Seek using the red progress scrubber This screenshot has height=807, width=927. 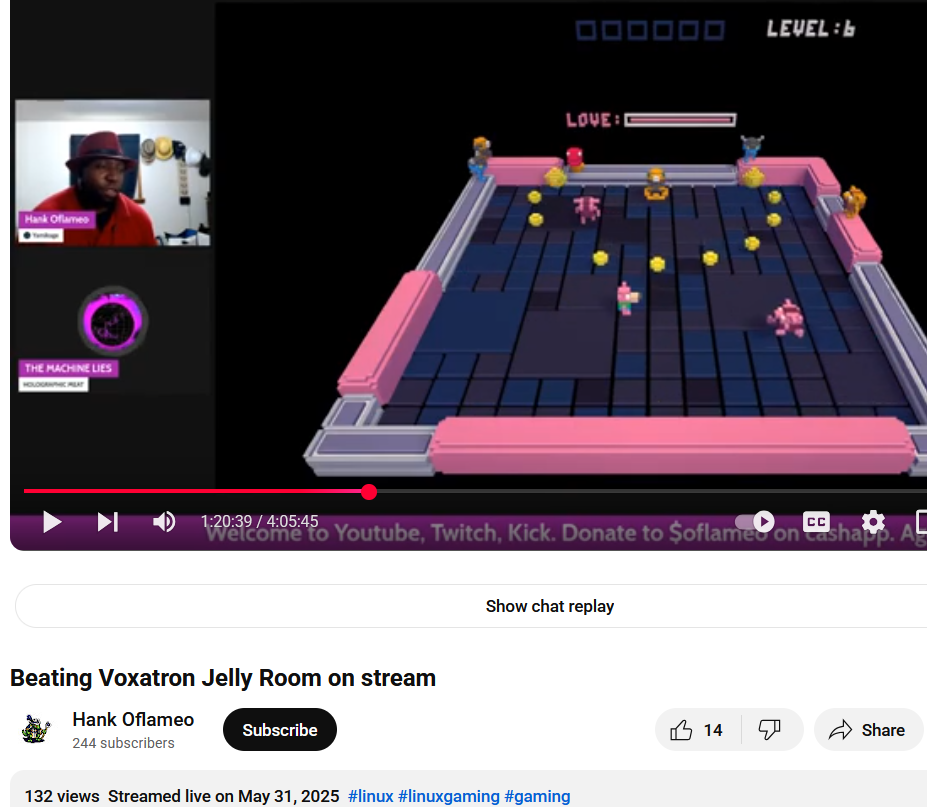click(369, 492)
